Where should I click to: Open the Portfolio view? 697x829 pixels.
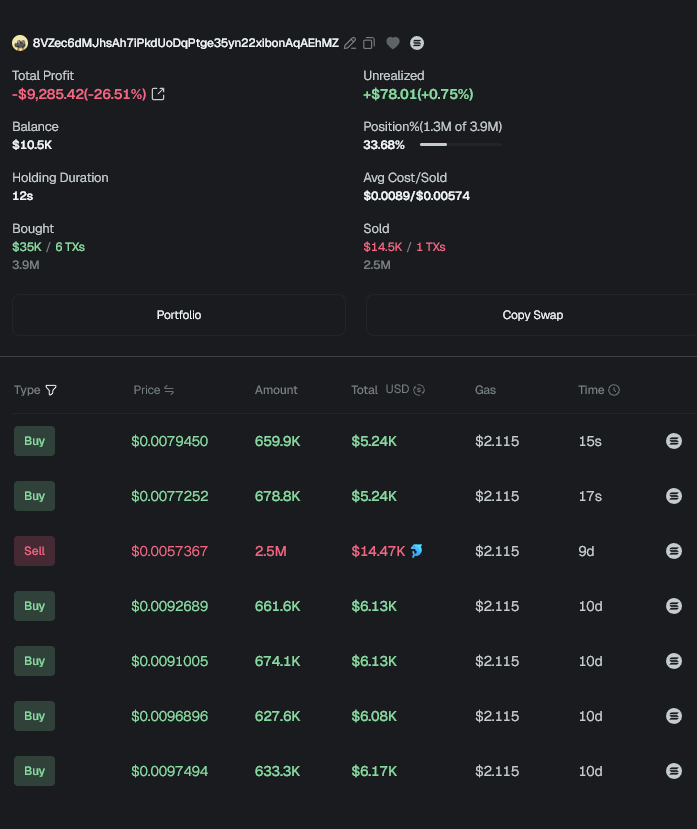click(x=179, y=315)
